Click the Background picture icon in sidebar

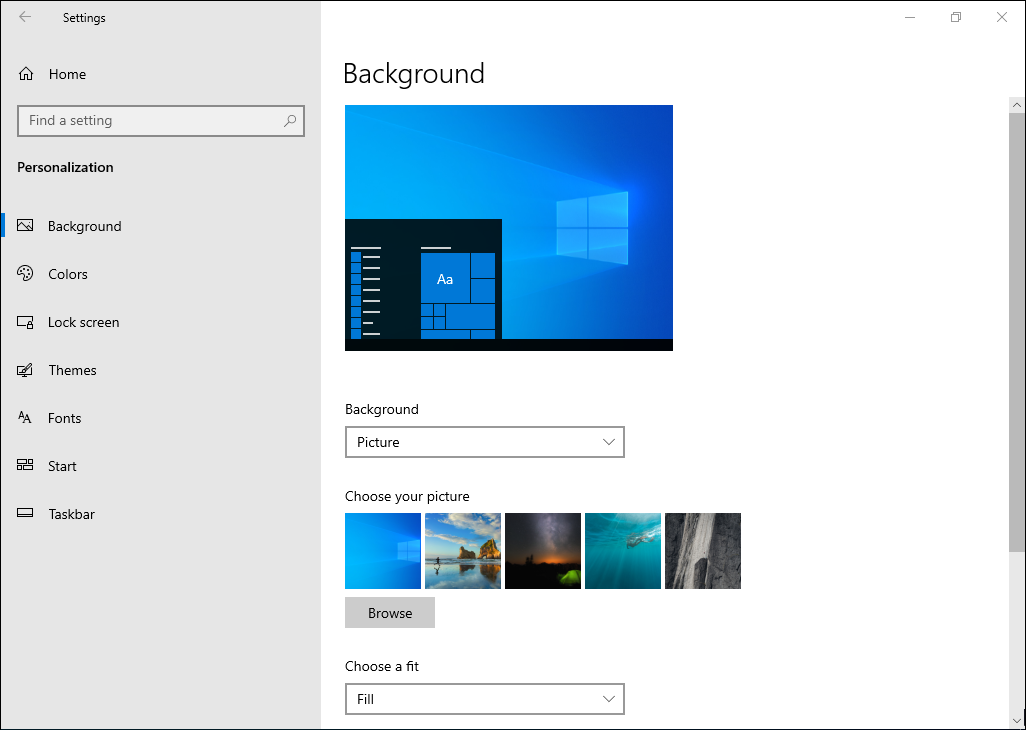pos(25,226)
